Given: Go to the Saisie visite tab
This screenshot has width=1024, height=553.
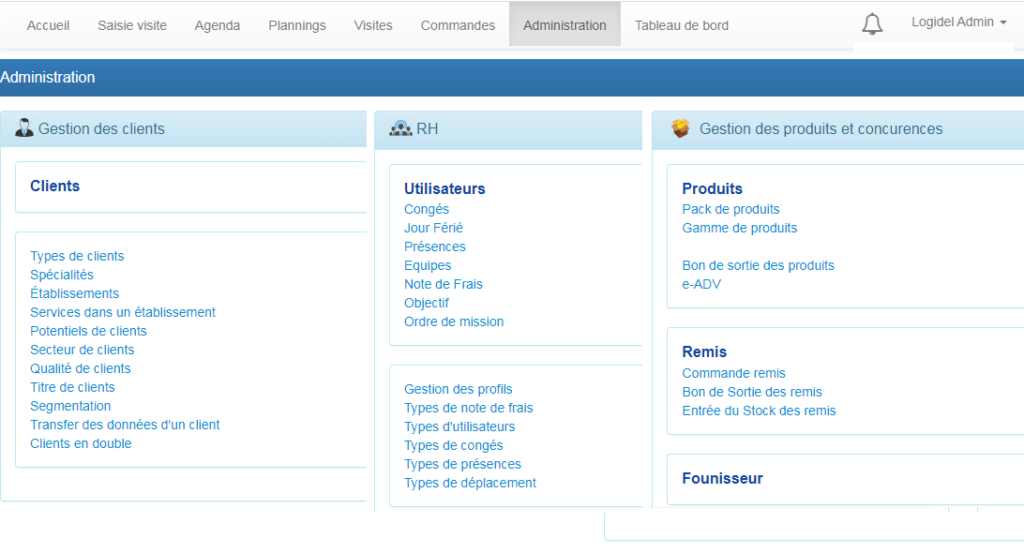Looking at the screenshot, I should 132,25.
